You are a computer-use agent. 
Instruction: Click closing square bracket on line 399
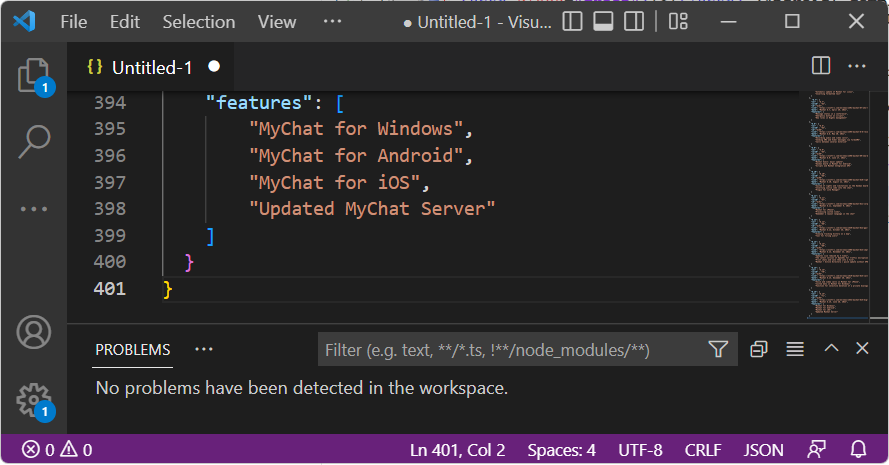click(210, 236)
